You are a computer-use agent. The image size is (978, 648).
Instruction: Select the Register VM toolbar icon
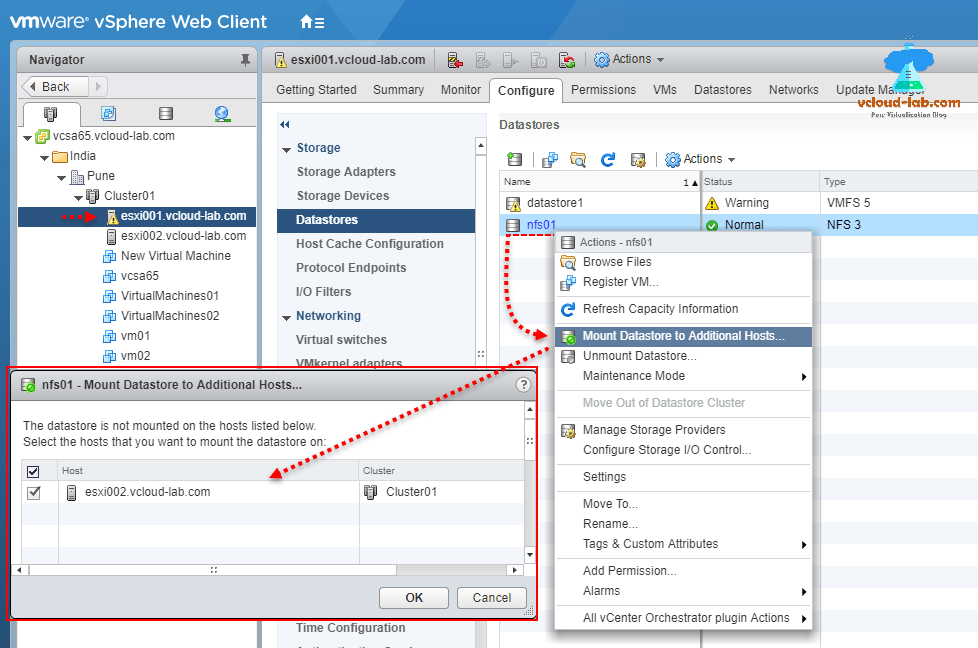pos(551,159)
